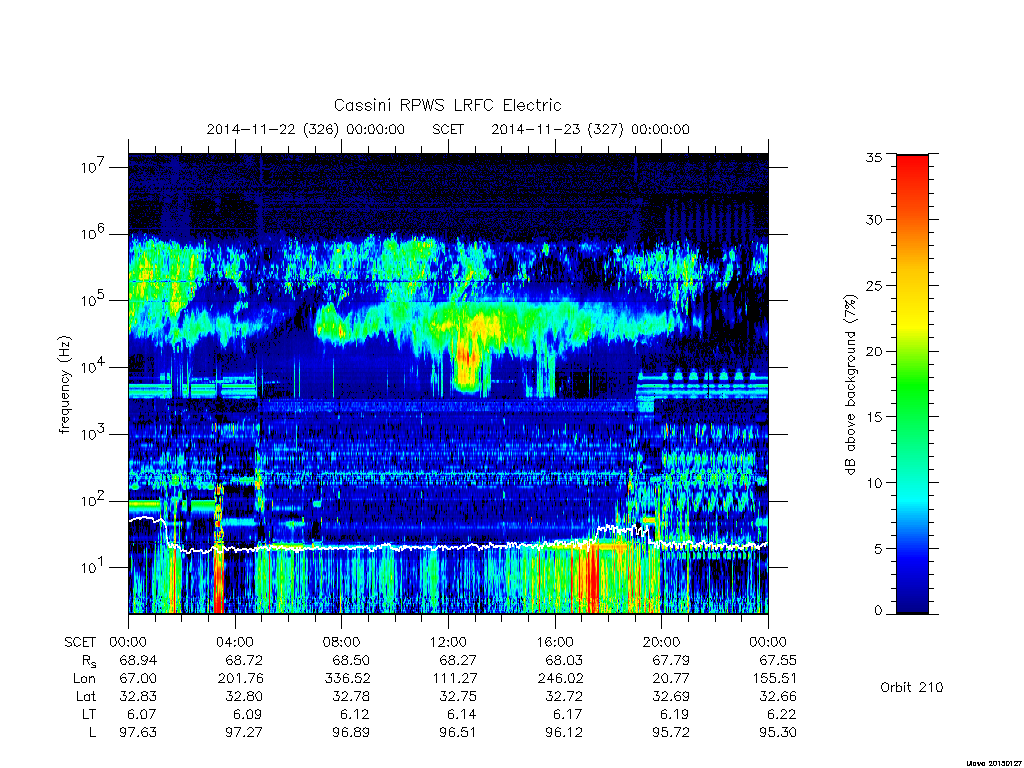Click the 'Lon' row label
Screen dimensions: 1024x768
pos(84,679)
